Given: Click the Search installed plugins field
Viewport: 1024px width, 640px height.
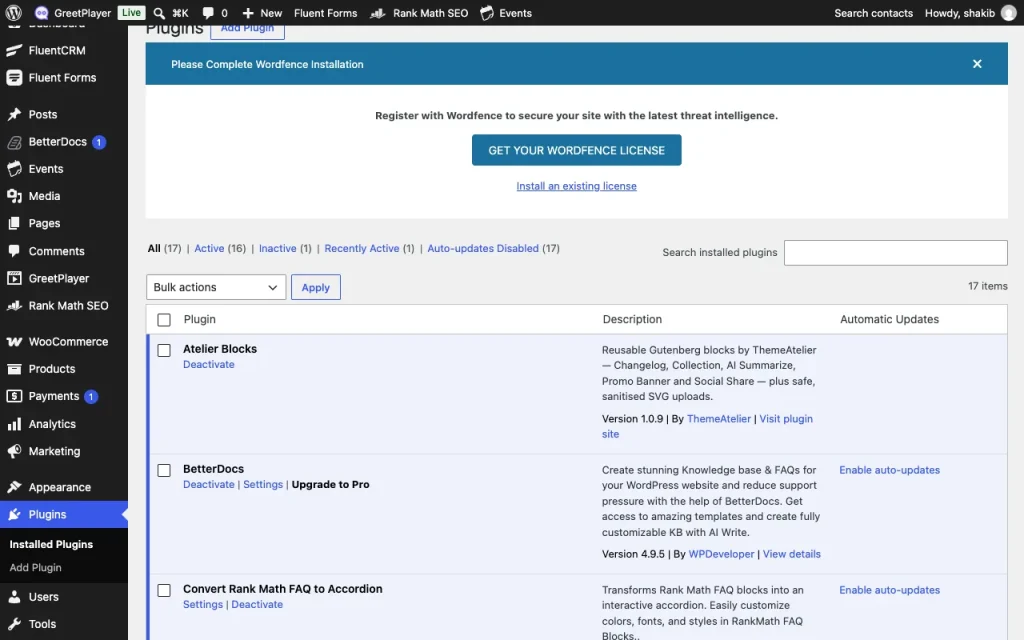Looking at the screenshot, I should (x=895, y=253).
